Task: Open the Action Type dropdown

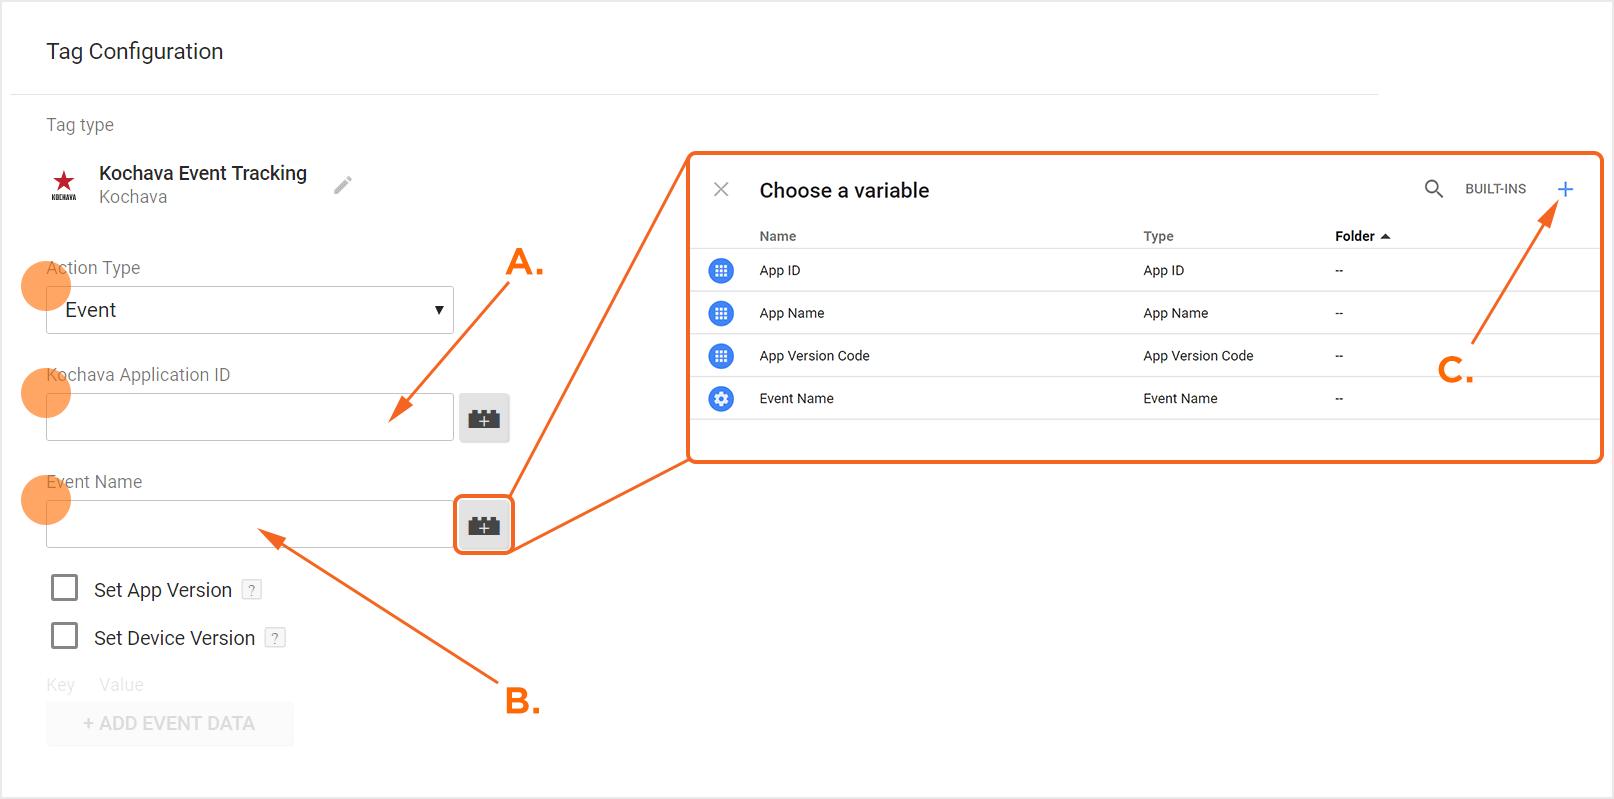Action: tap(250, 310)
